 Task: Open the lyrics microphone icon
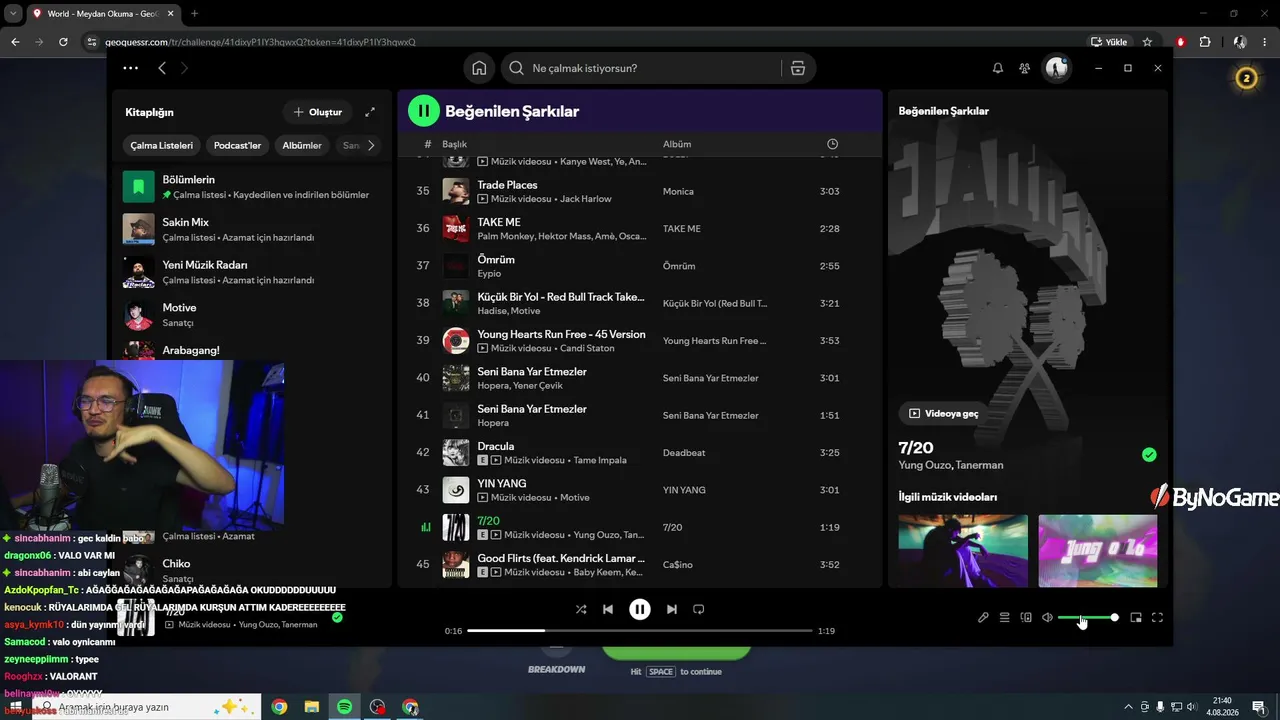983,617
